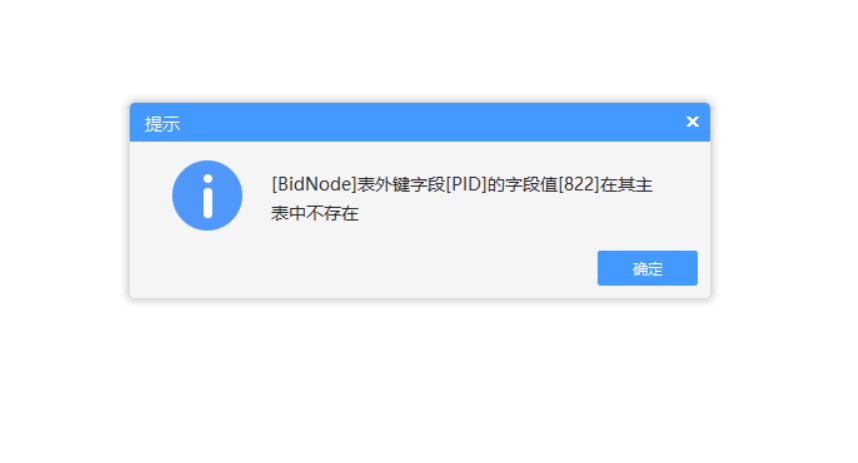Dismiss the prompt using the white X icon
The width and height of the screenshot is (858, 463).
(x=692, y=121)
